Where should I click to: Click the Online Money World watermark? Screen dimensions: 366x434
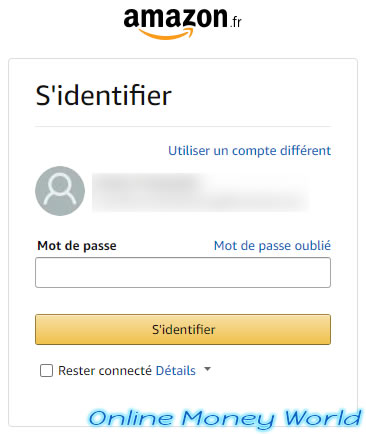[225, 418]
